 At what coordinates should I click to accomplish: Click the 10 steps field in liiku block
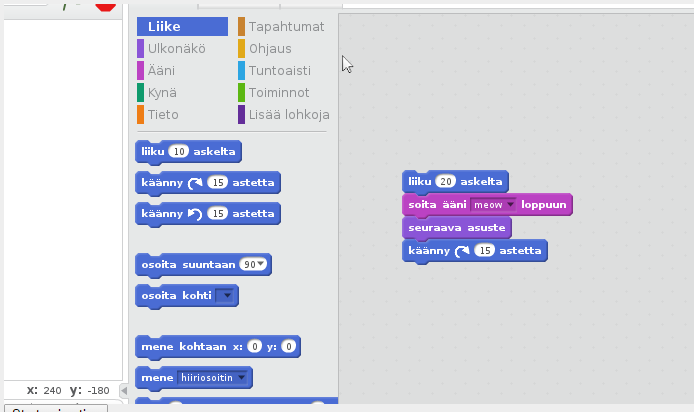[179, 152]
